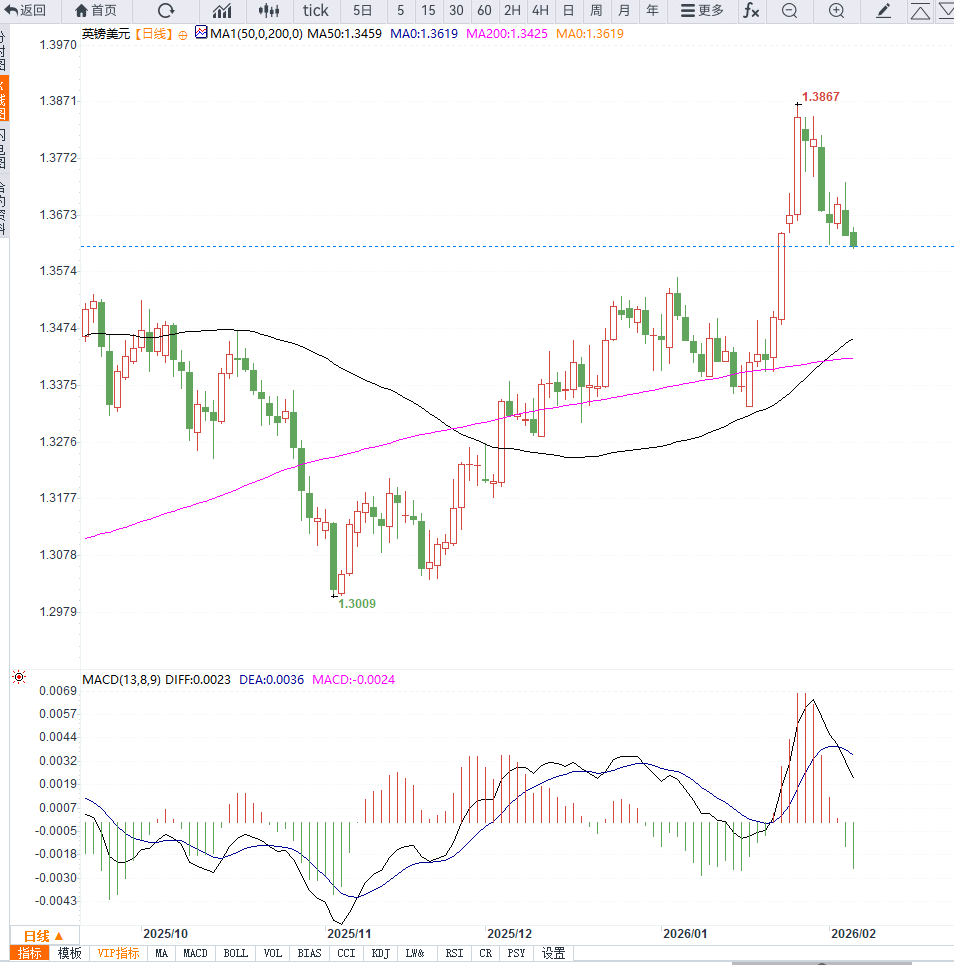Click the MA1 indicator chart icon

[201, 32]
